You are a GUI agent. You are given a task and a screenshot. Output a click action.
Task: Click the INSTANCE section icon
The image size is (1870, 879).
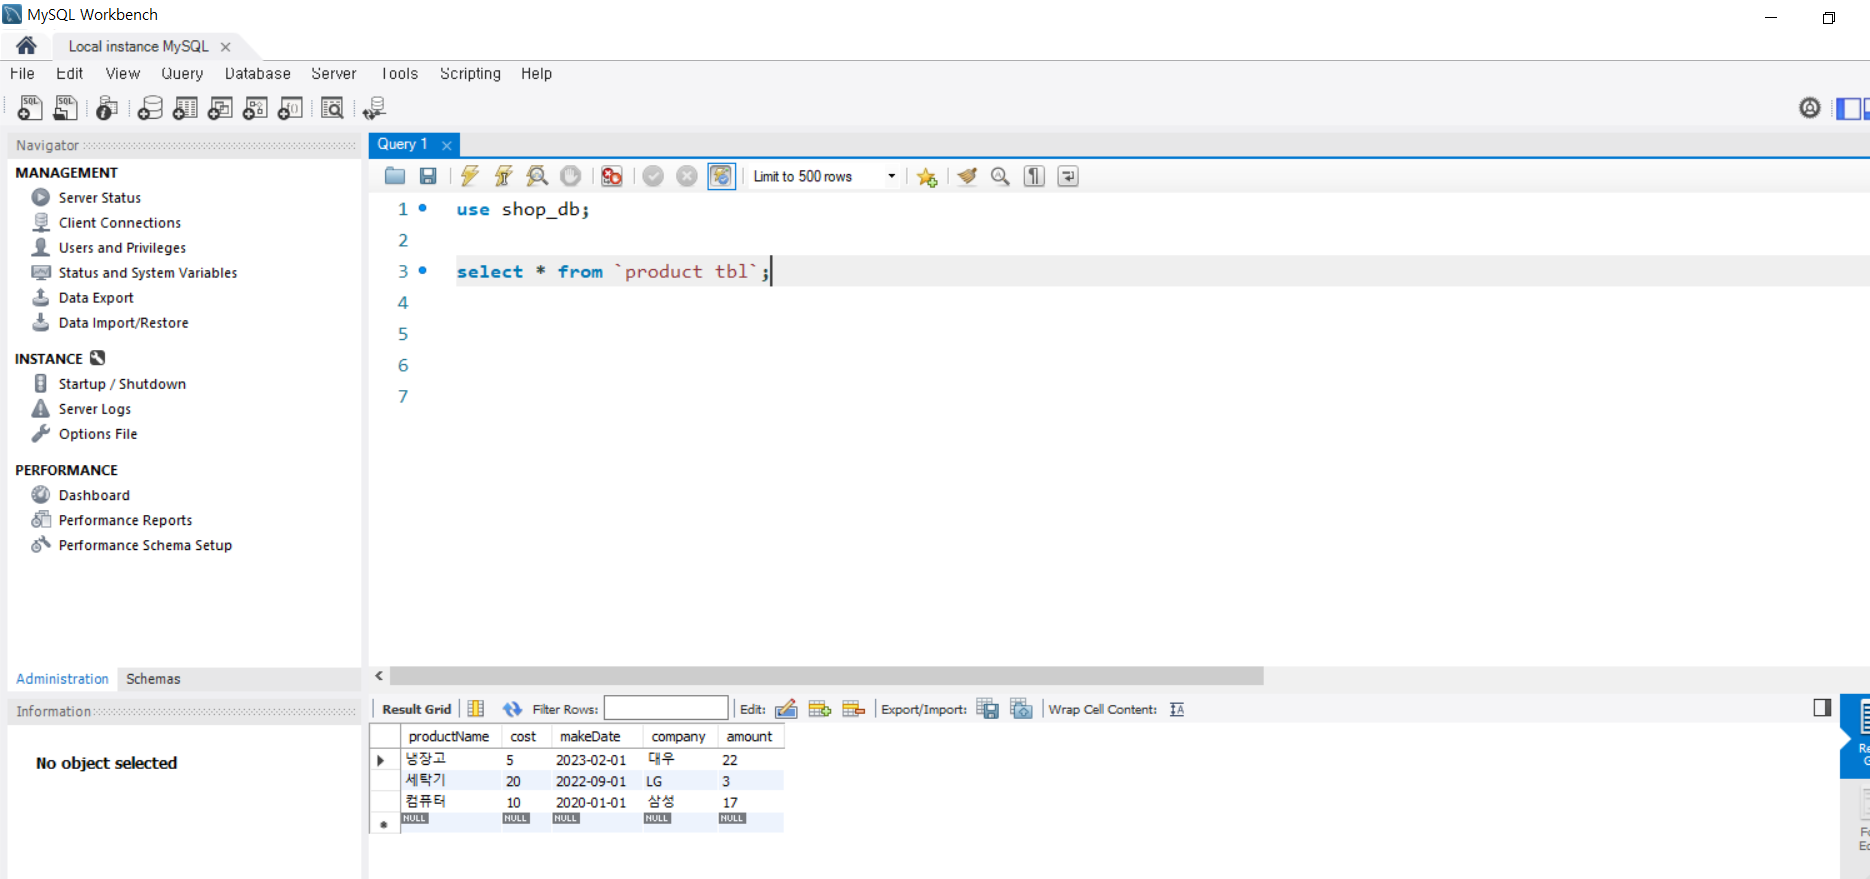click(97, 357)
